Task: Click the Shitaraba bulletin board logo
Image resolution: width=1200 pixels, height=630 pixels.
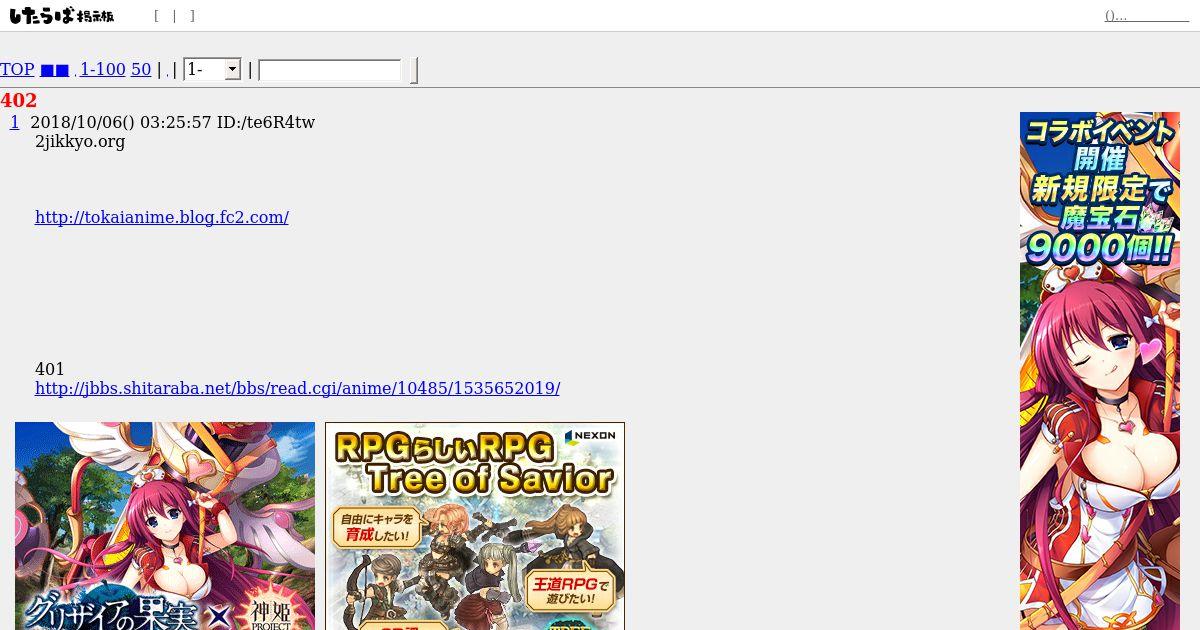Action: [61, 16]
